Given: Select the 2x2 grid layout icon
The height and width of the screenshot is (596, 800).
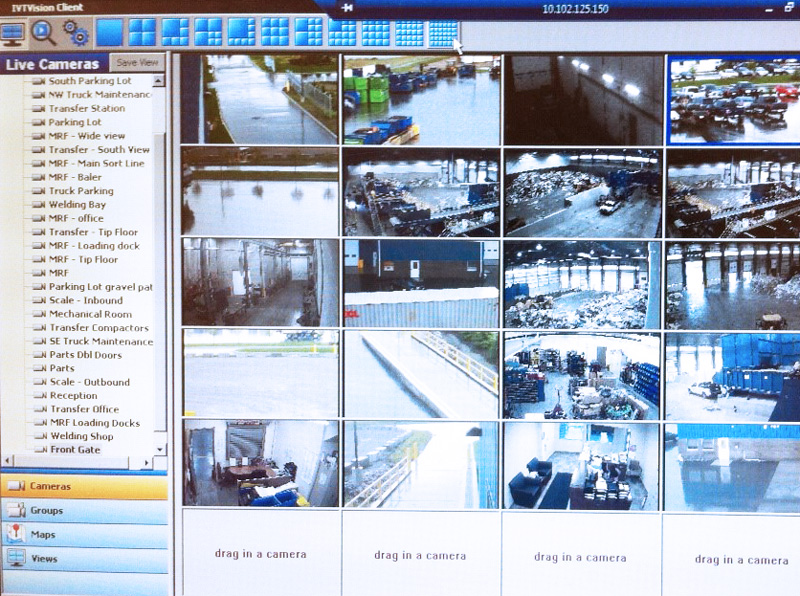Looking at the screenshot, I should tap(142, 33).
